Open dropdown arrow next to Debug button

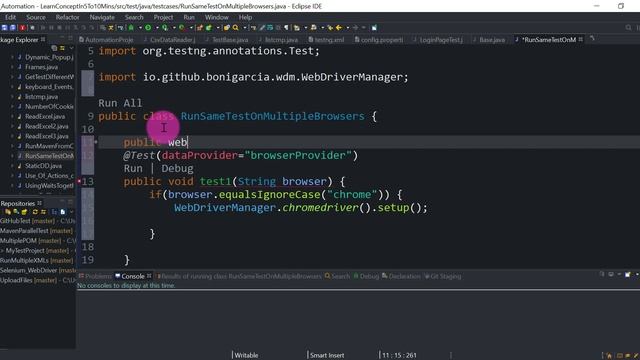(140, 28)
